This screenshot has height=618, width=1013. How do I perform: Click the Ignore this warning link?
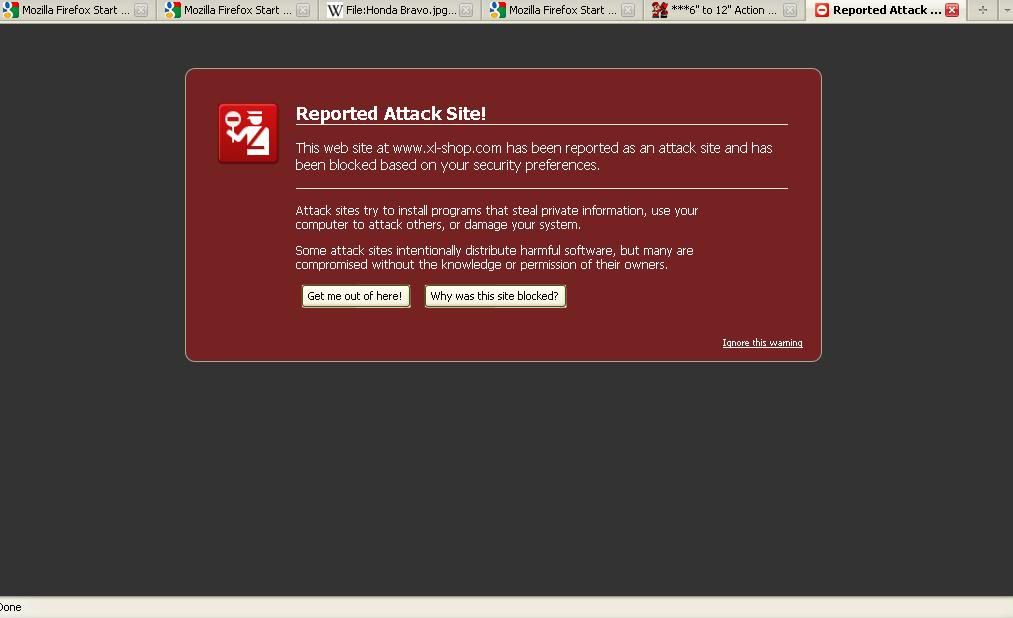point(762,343)
